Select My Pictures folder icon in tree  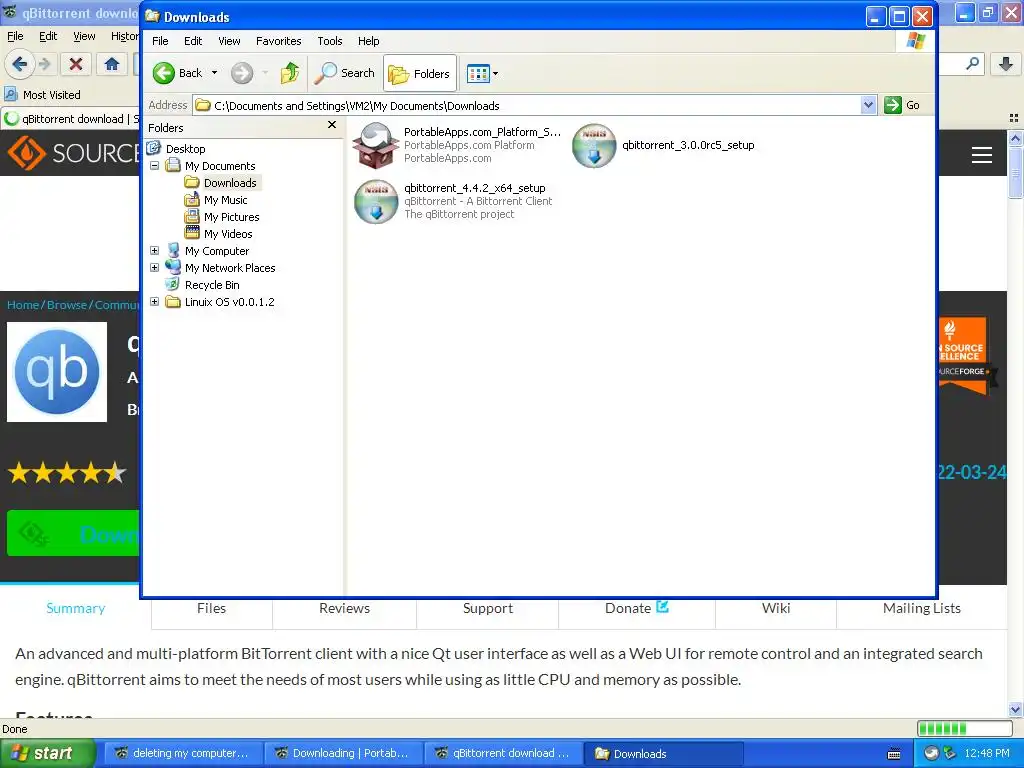[191, 216]
